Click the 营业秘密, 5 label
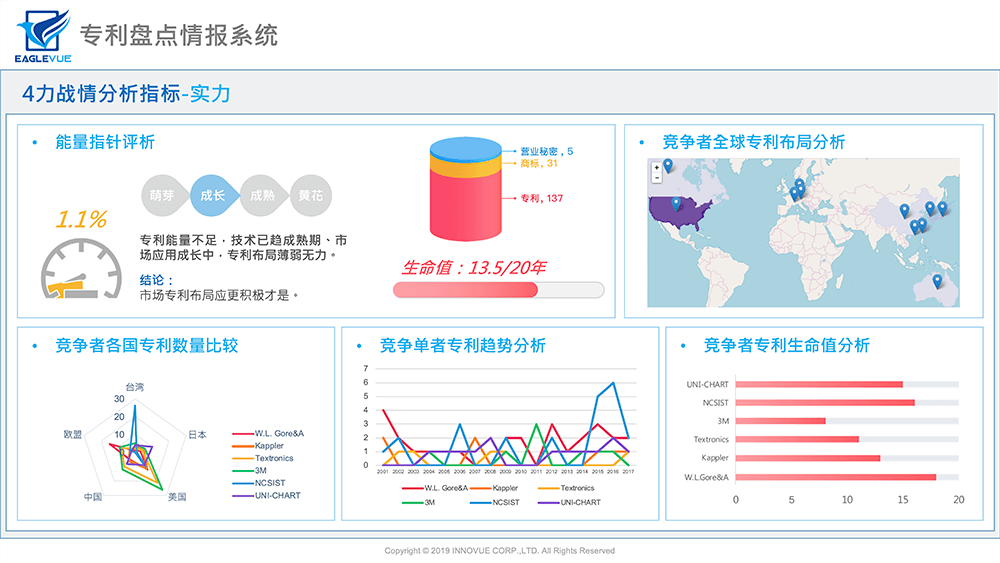The height and width of the screenshot is (563, 1000). click(547, 151)
